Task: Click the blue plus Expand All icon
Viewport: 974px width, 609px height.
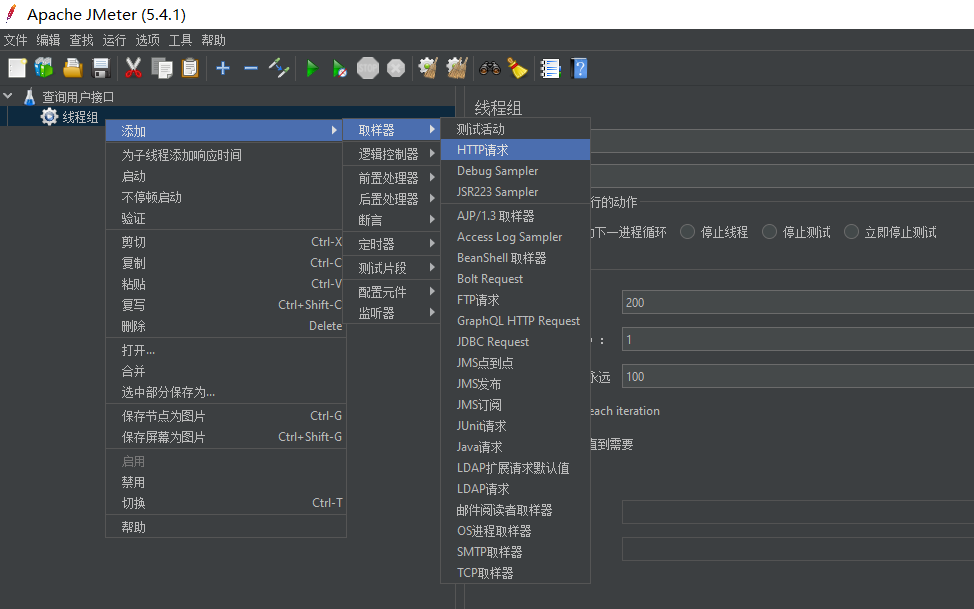Action: [x=223, y=68]
